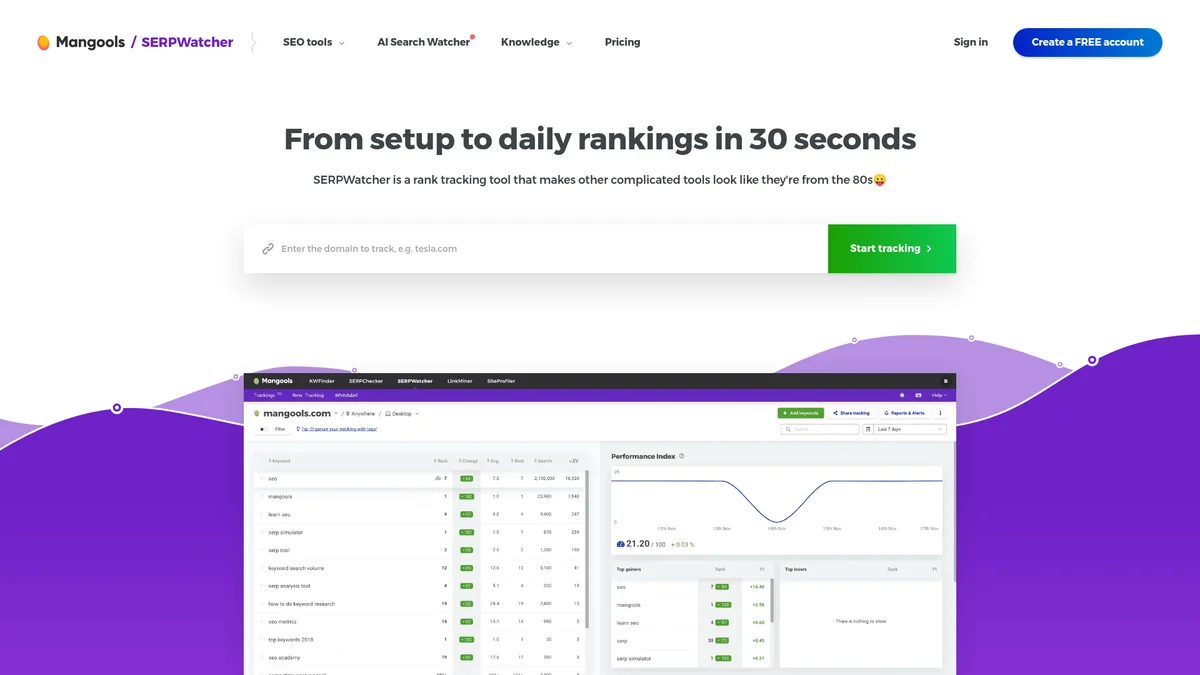
Task: Click the '+0.03 %' performance change value
Action: coord(682,544)
